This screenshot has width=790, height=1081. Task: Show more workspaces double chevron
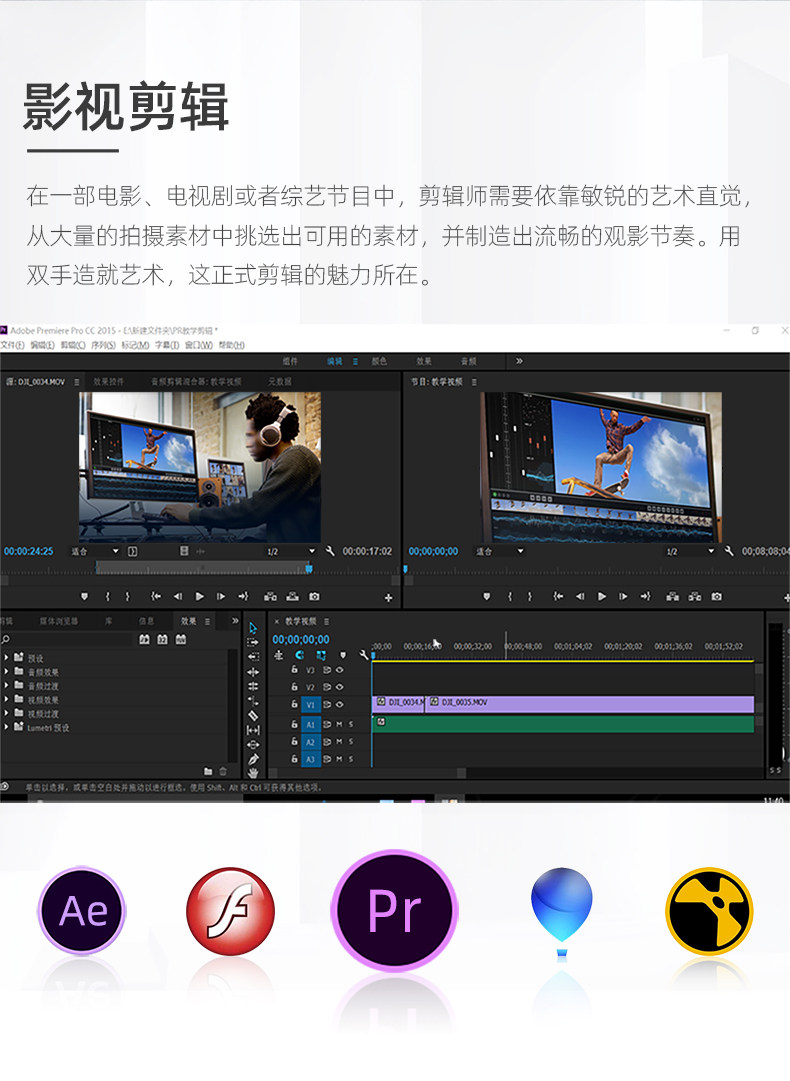pos(518,361)
